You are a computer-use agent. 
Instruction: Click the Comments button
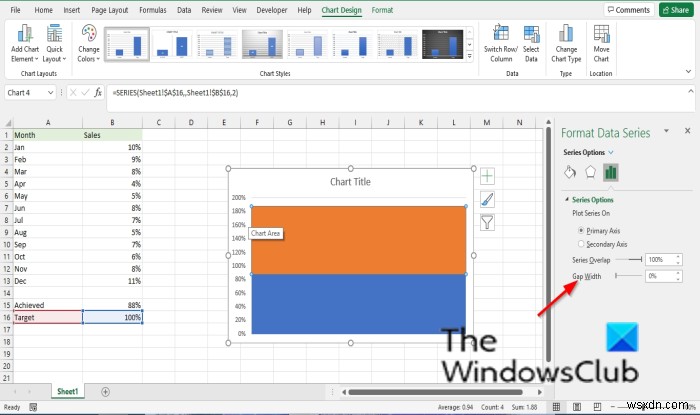pos(629,10)
